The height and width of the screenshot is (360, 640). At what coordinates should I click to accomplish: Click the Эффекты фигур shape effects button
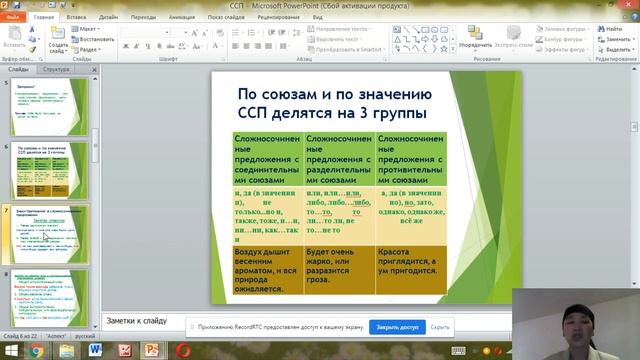tap(561, 49)
